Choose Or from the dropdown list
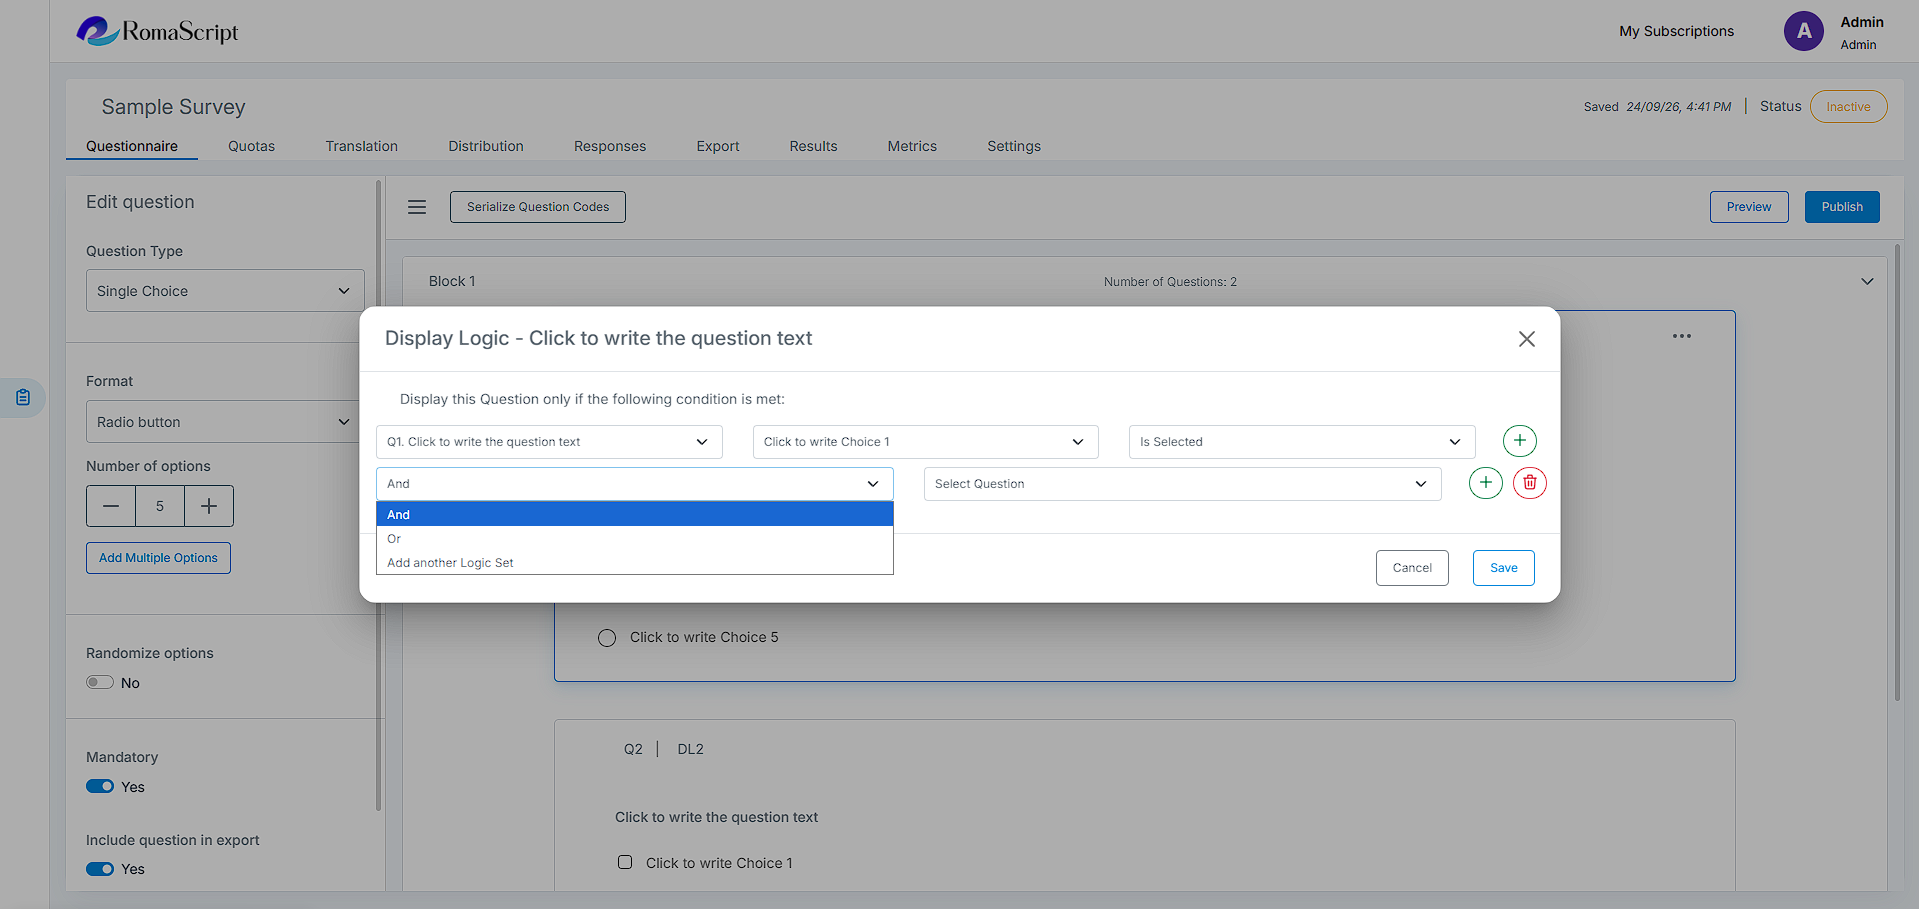The width and height of the screenshot is (1919, 909). click(x=634, y=539)
